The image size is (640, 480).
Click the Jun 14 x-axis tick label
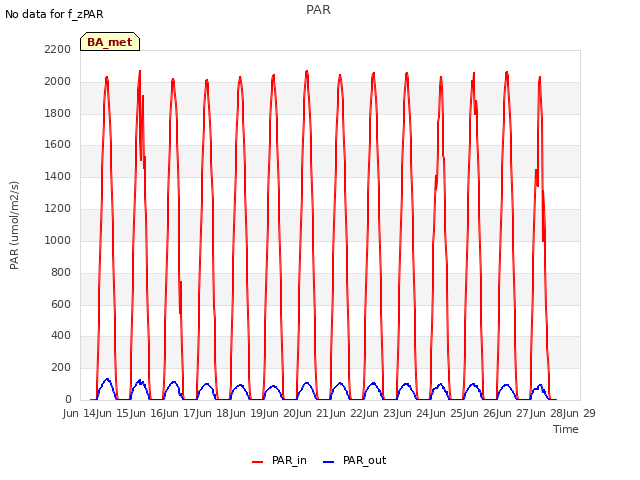point(80,413)
